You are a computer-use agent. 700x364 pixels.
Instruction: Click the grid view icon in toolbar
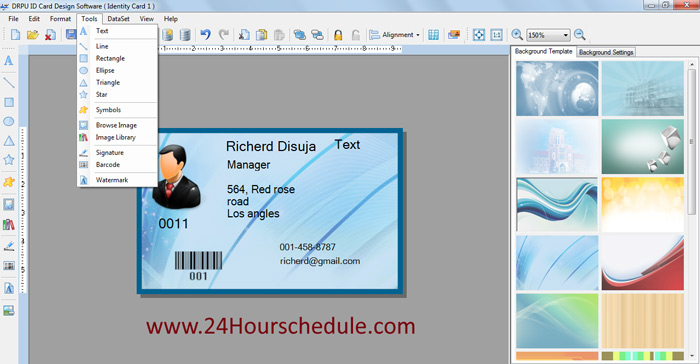pos(433,35)
